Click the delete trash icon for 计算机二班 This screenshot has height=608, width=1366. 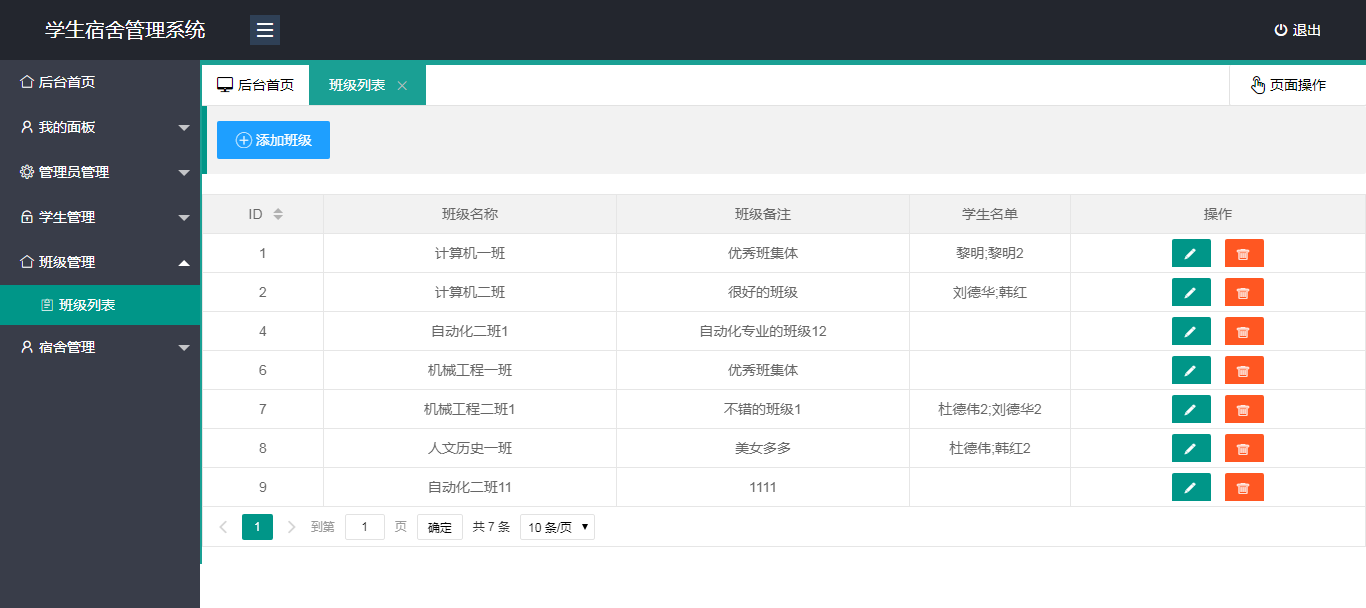(1243, 292)
